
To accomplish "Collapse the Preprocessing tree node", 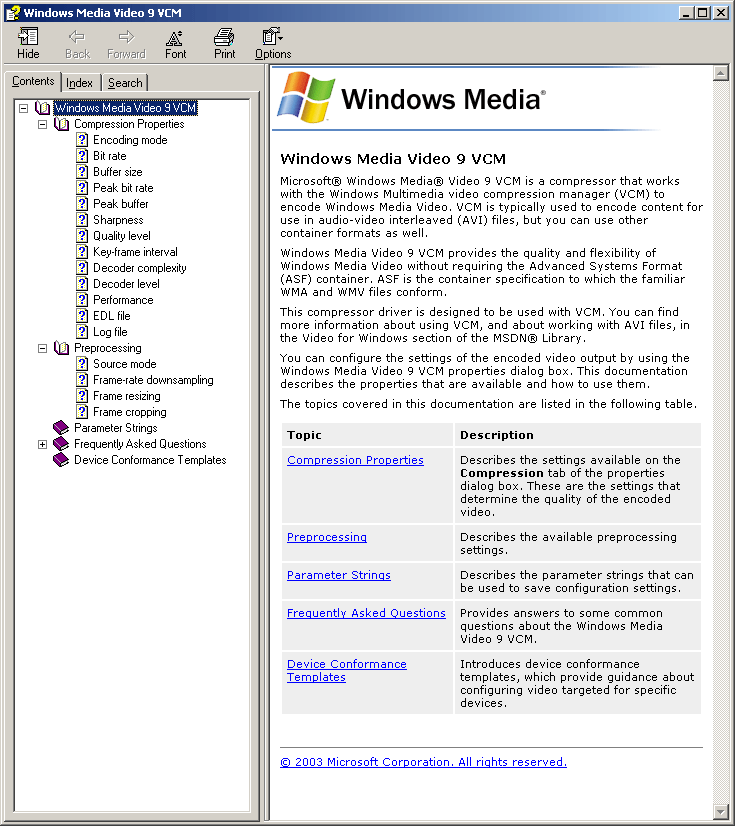I will (42, 349).
